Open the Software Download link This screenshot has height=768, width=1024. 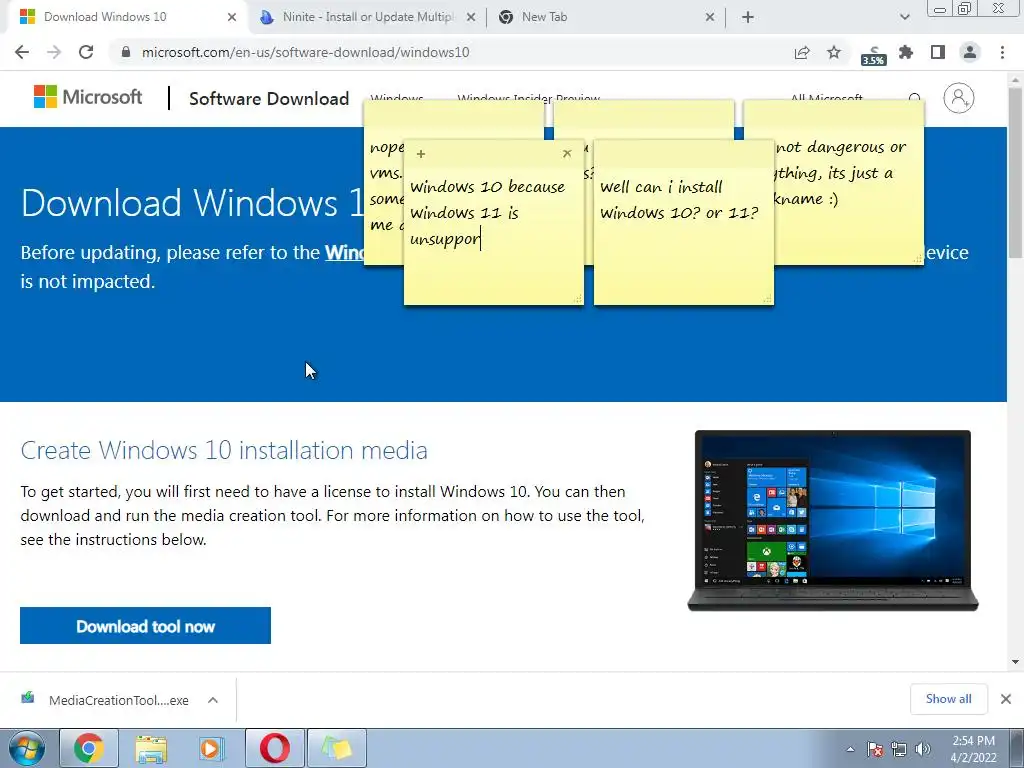coord(269,99)
